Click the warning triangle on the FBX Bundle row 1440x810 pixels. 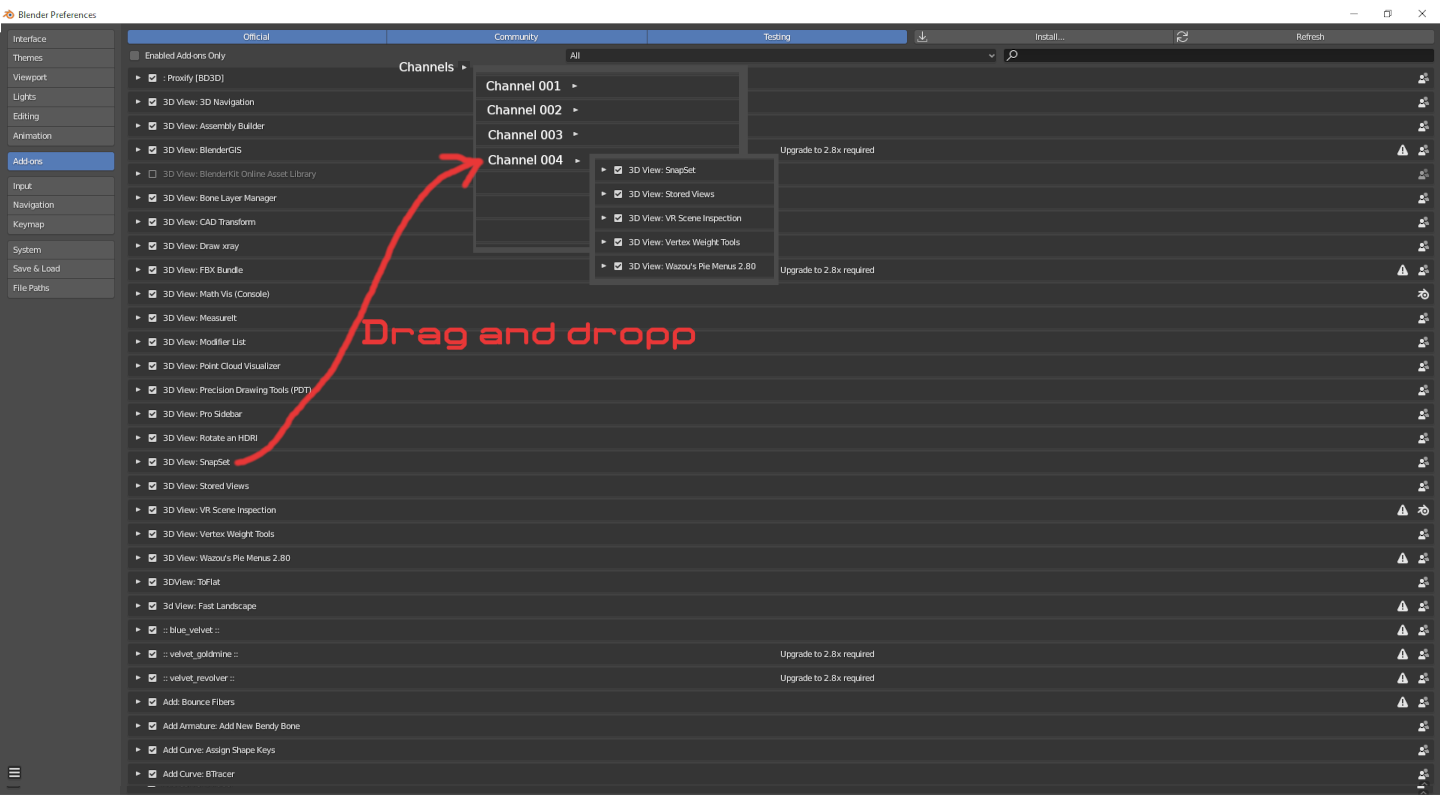pyautogui.click(x=1403, y=270)
